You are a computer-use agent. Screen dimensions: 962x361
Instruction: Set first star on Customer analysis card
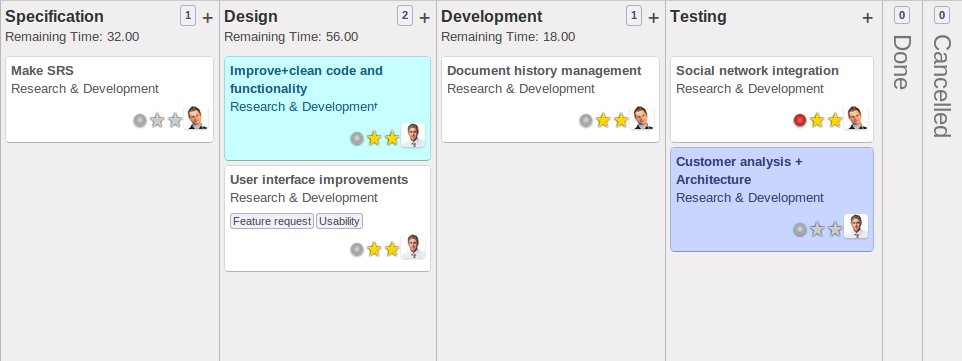(x=817, y=230)
